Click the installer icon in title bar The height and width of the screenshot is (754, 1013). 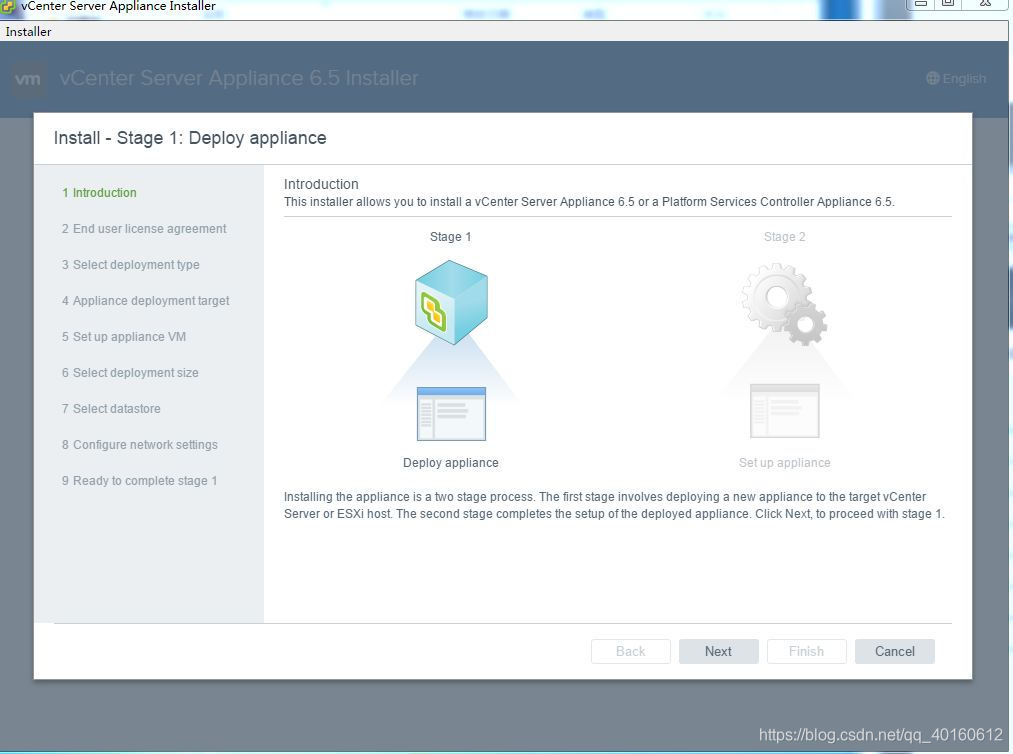point(8,6)
